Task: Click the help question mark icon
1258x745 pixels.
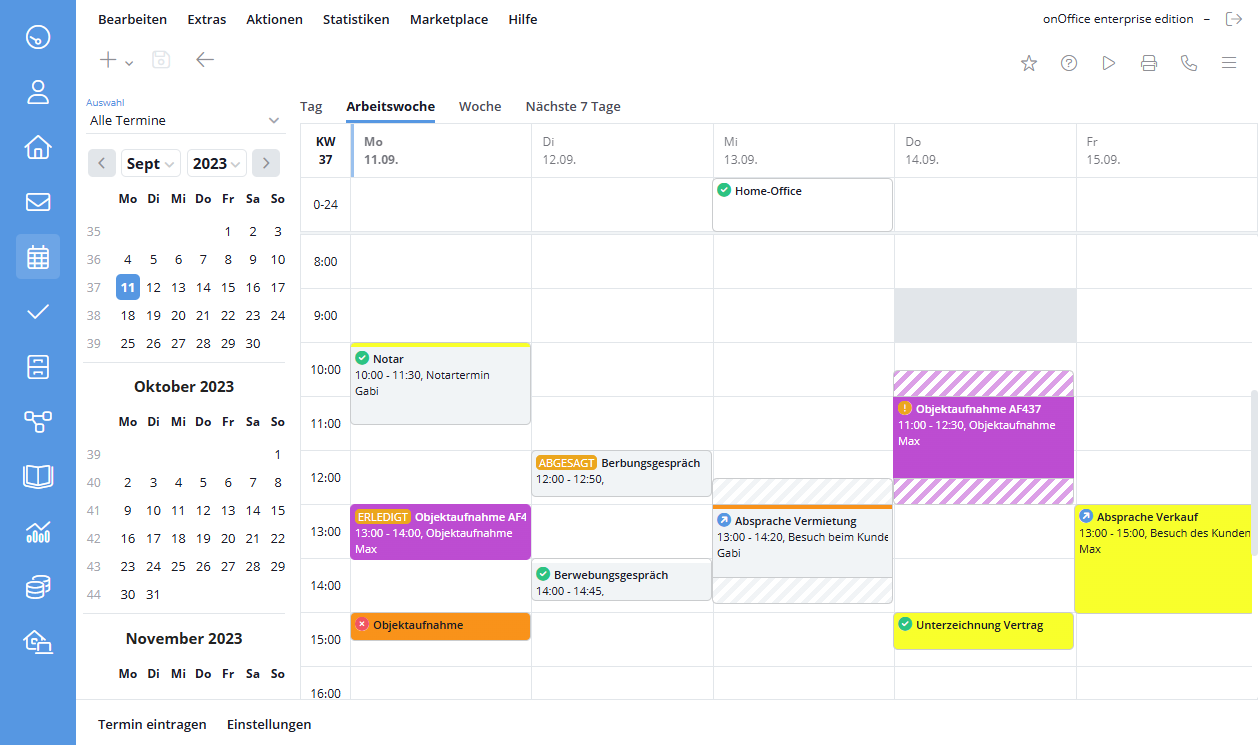Action: pyautogui.click(x=1068, y=63)
